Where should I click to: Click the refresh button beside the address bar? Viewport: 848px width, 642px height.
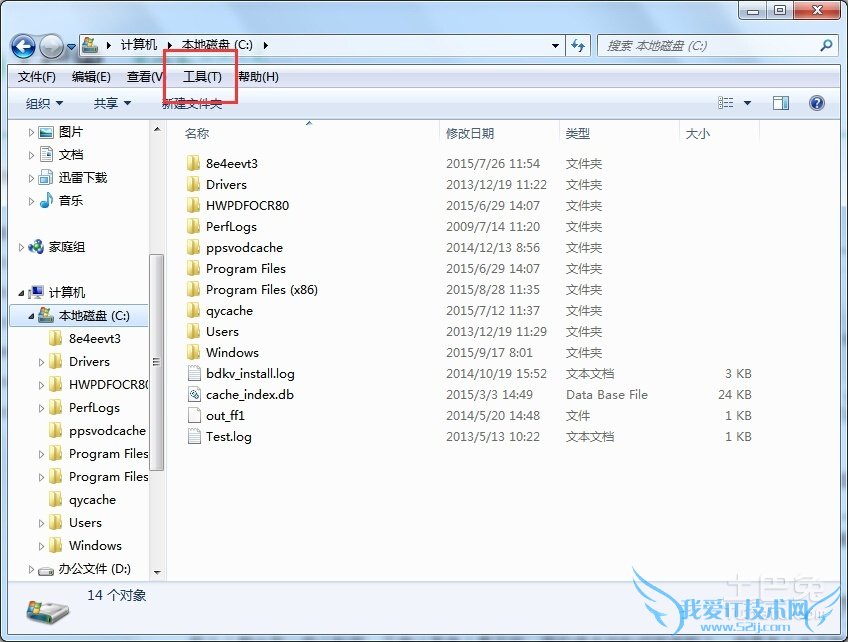(578, 46)
